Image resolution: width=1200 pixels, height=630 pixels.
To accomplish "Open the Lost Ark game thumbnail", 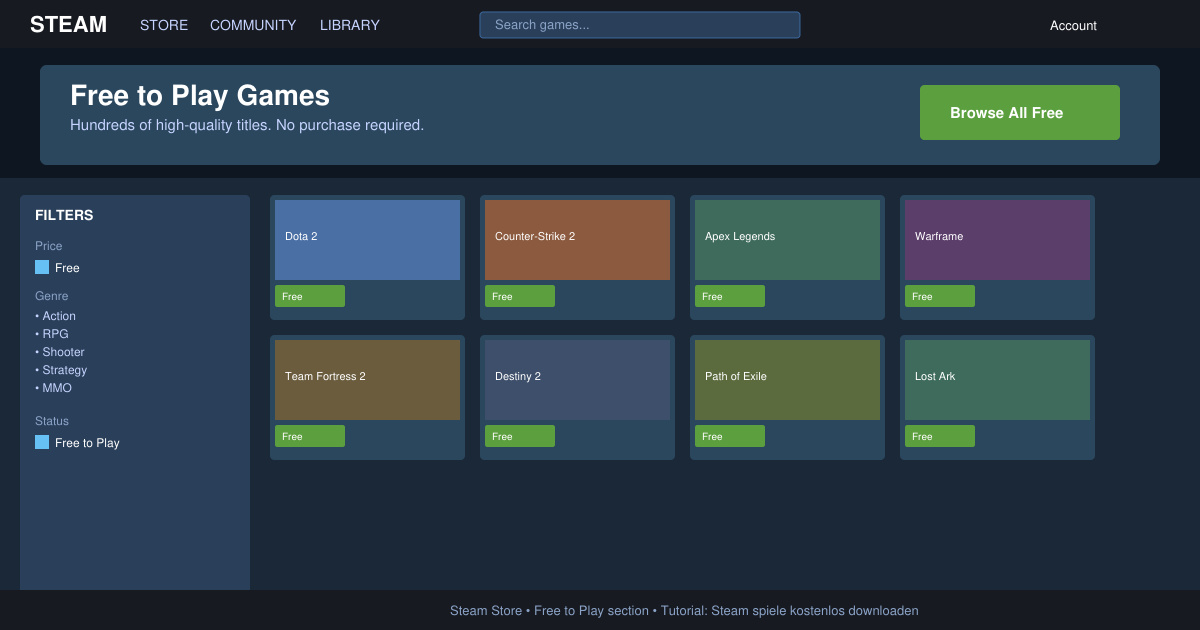I will [997, 380].
